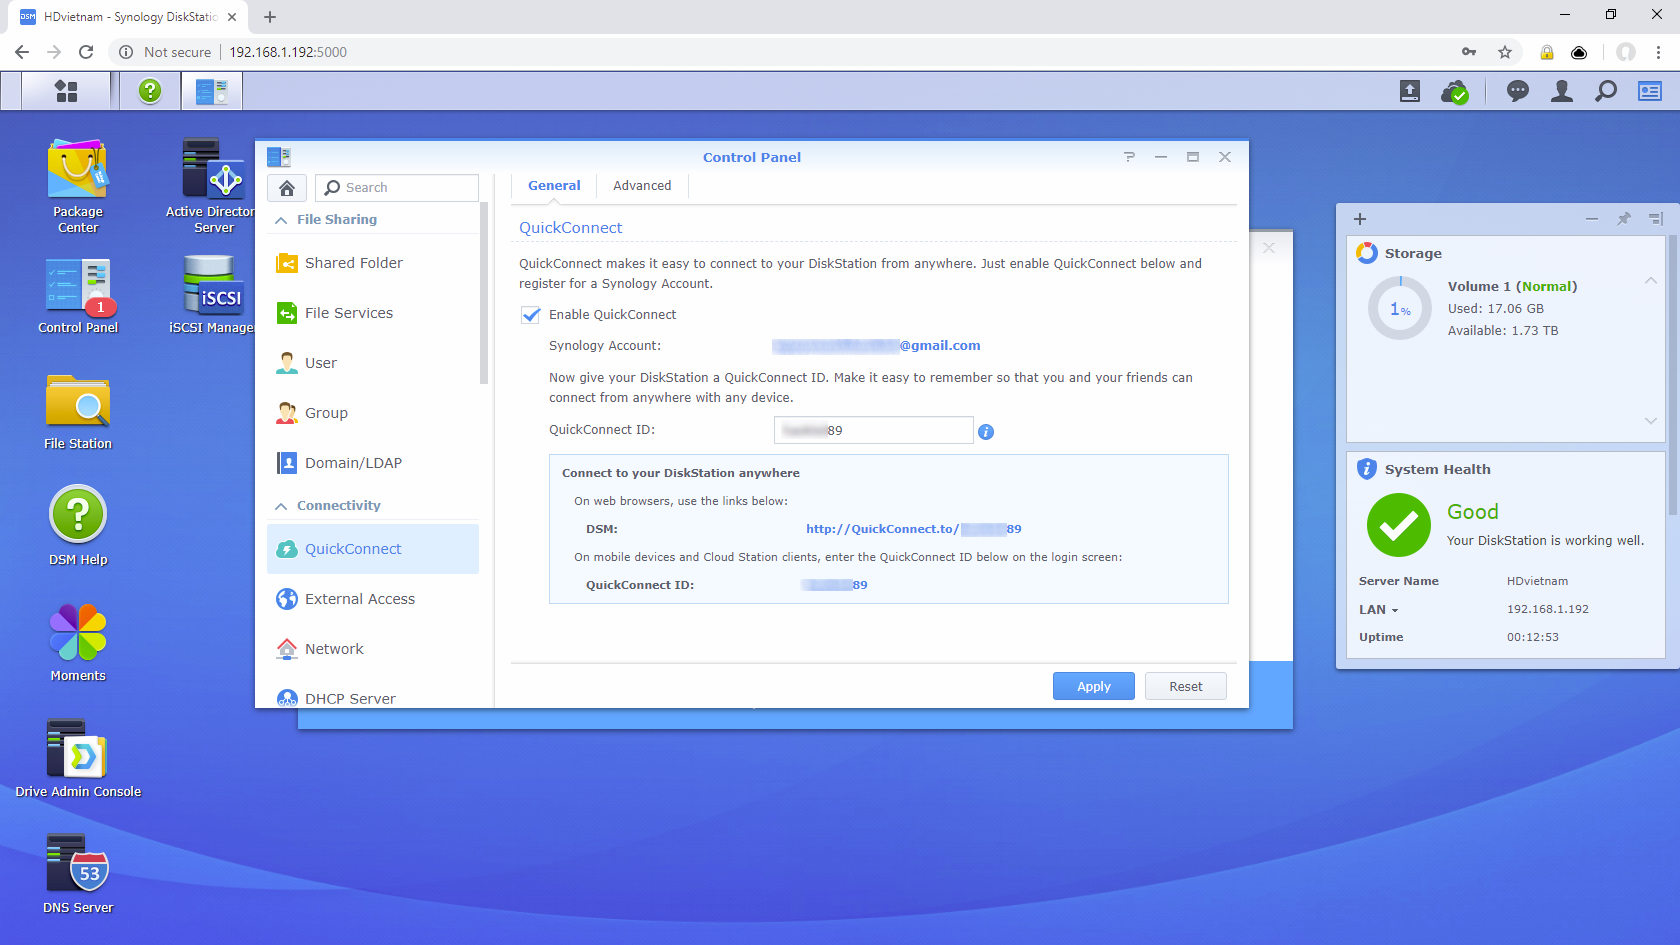Open Chrome menu three dots

point(1658,52)
